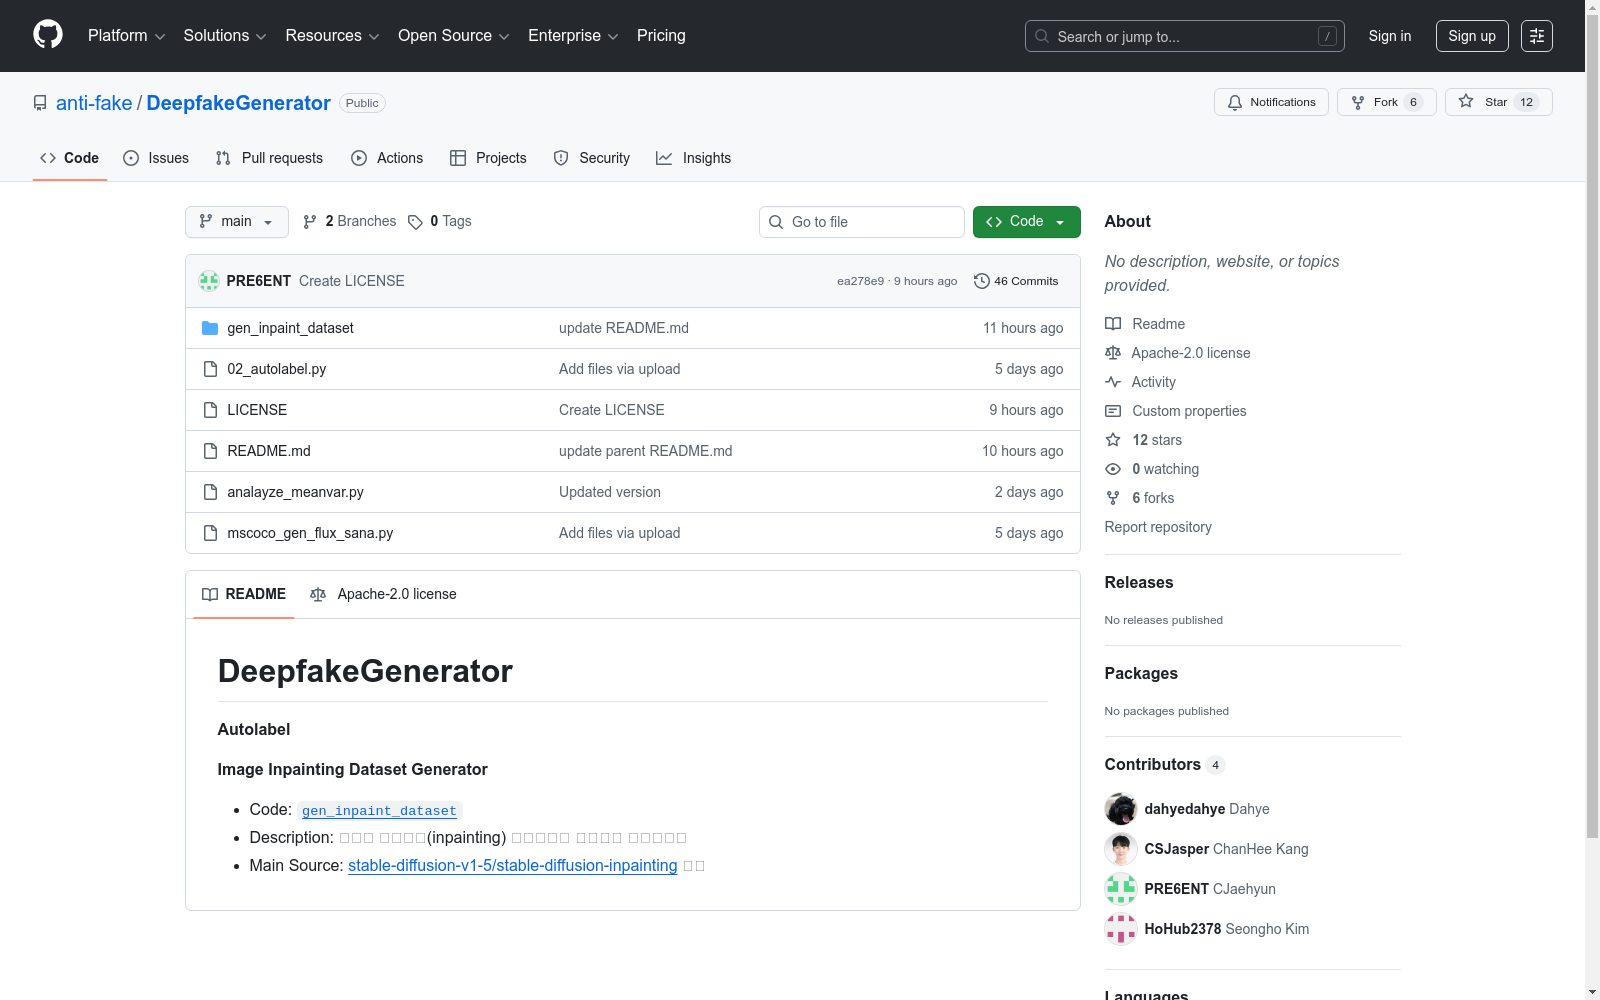Fork the repository

pos(1386,102)
